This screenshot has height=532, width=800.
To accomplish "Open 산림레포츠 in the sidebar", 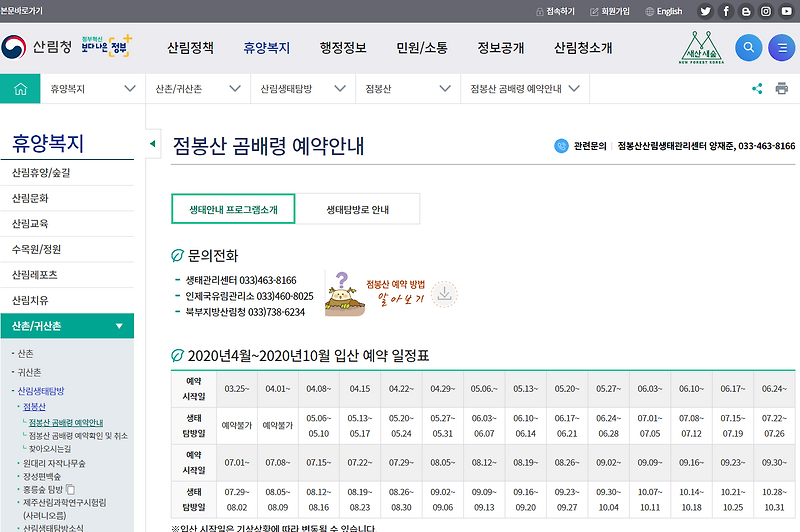I will (x=67, y=275).
